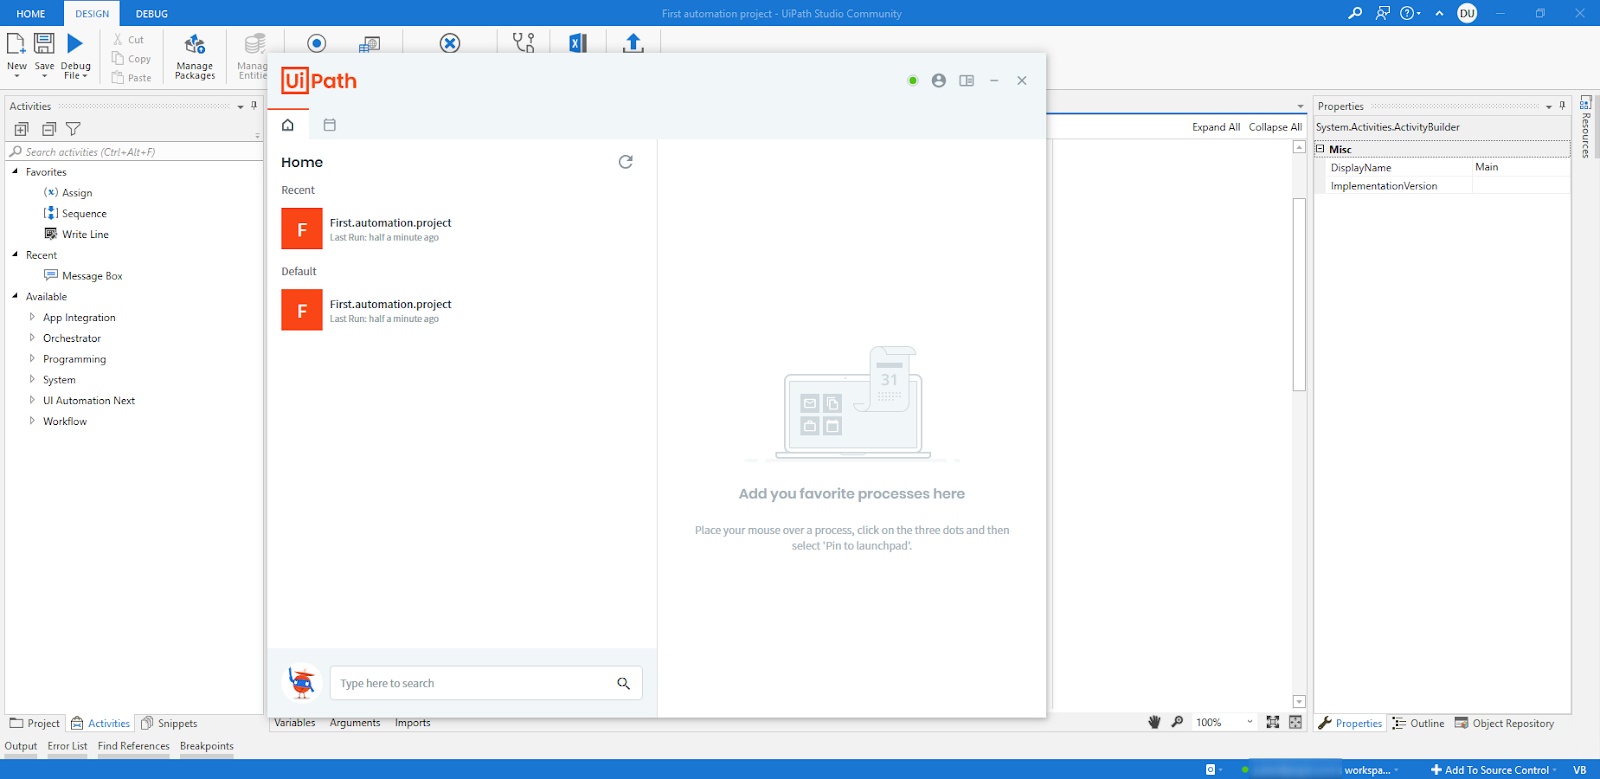The image size is (1600, 779).
Task: Open the Variables panel
Action: [295, 723]
